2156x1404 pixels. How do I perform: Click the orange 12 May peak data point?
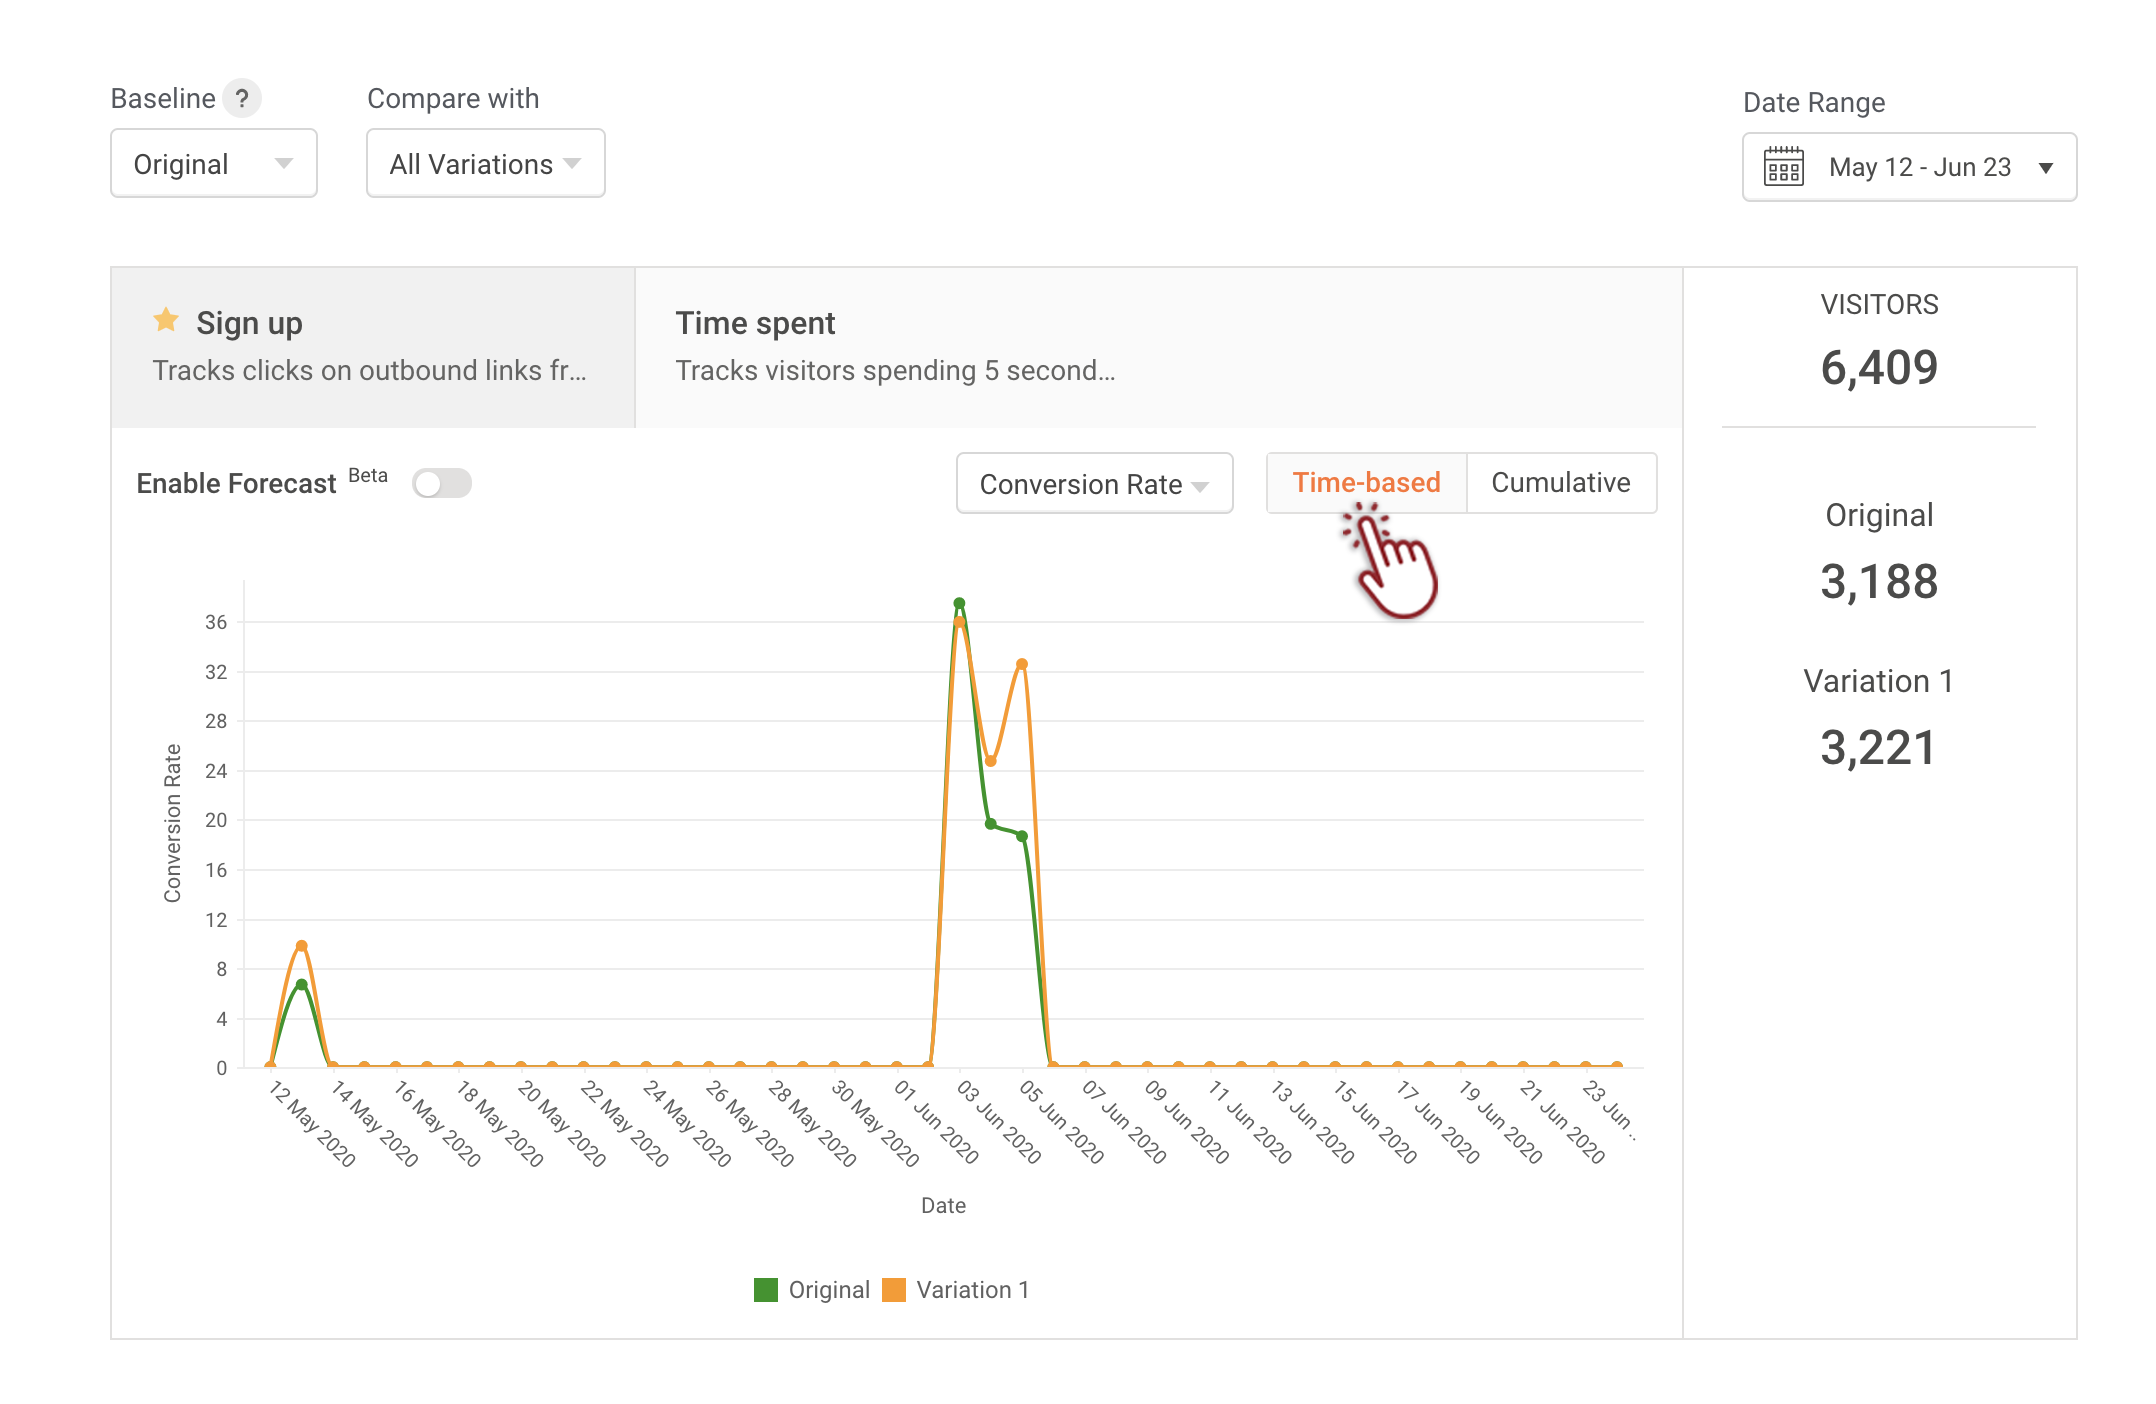301,946
